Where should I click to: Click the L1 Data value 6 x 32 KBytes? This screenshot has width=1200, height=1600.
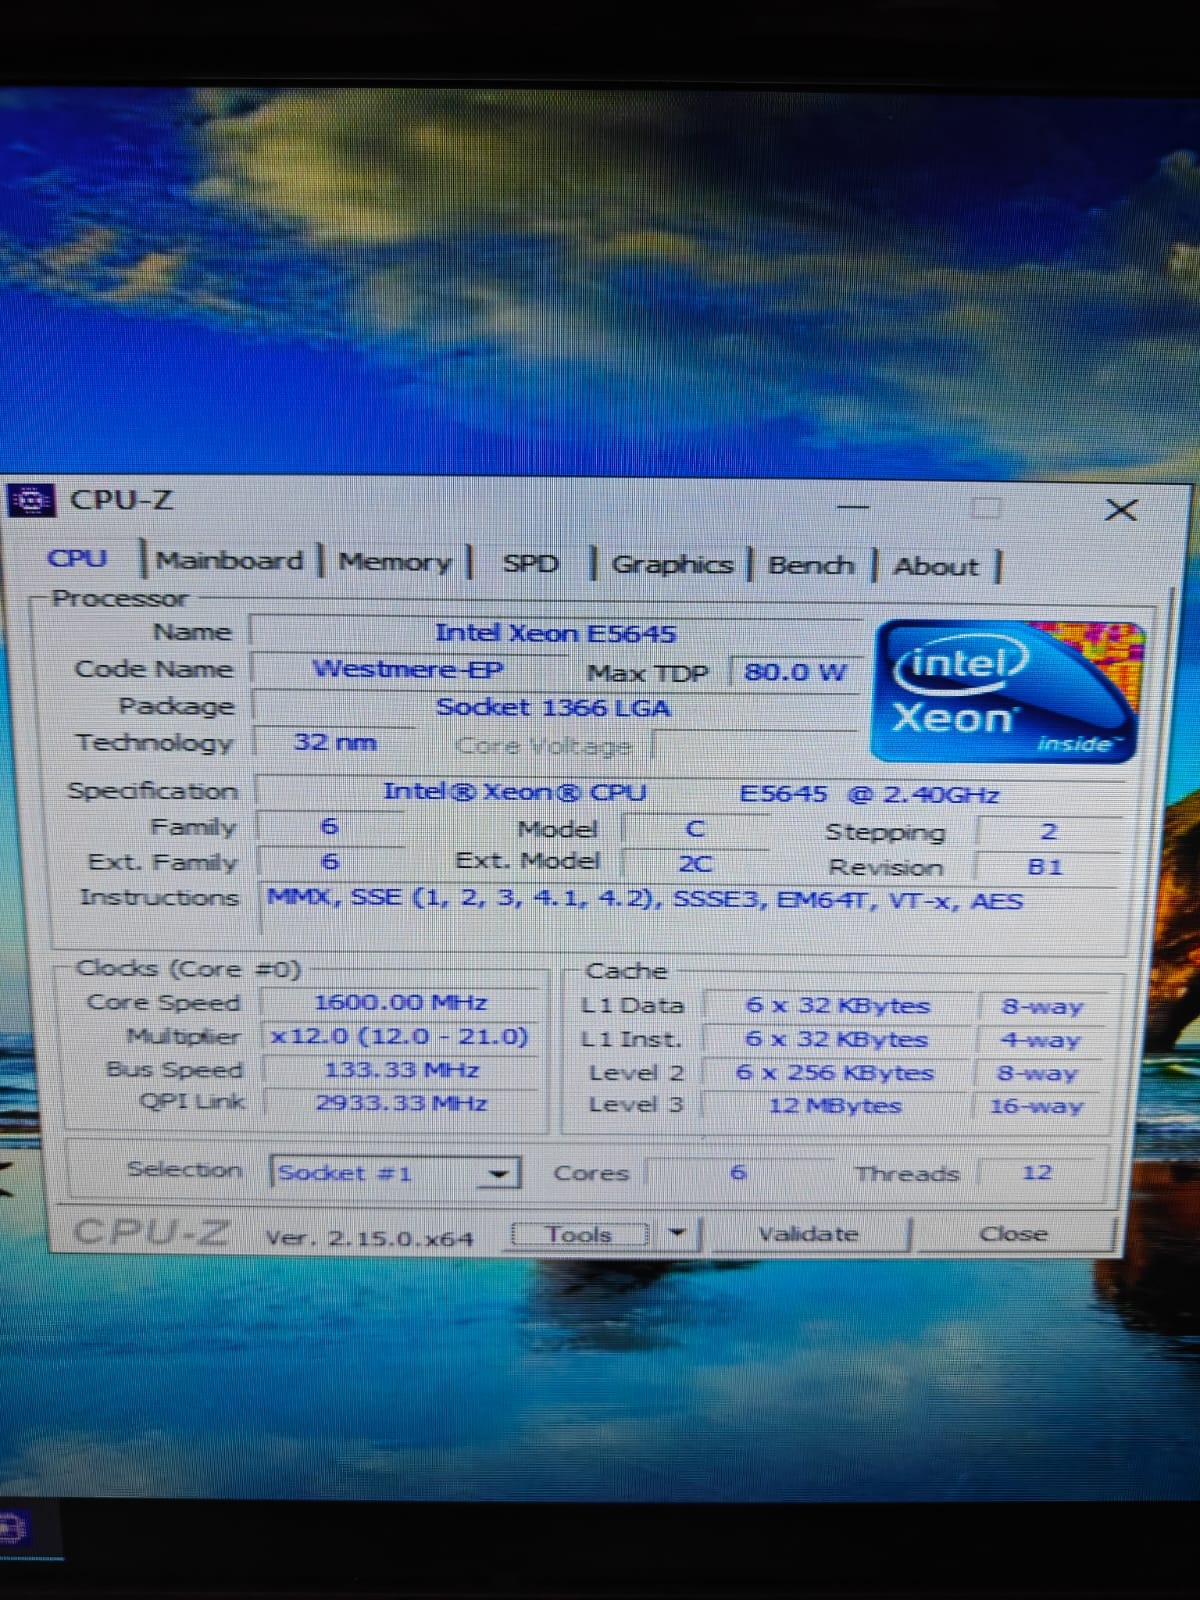pyautogui.click(x=838, y=1005)
